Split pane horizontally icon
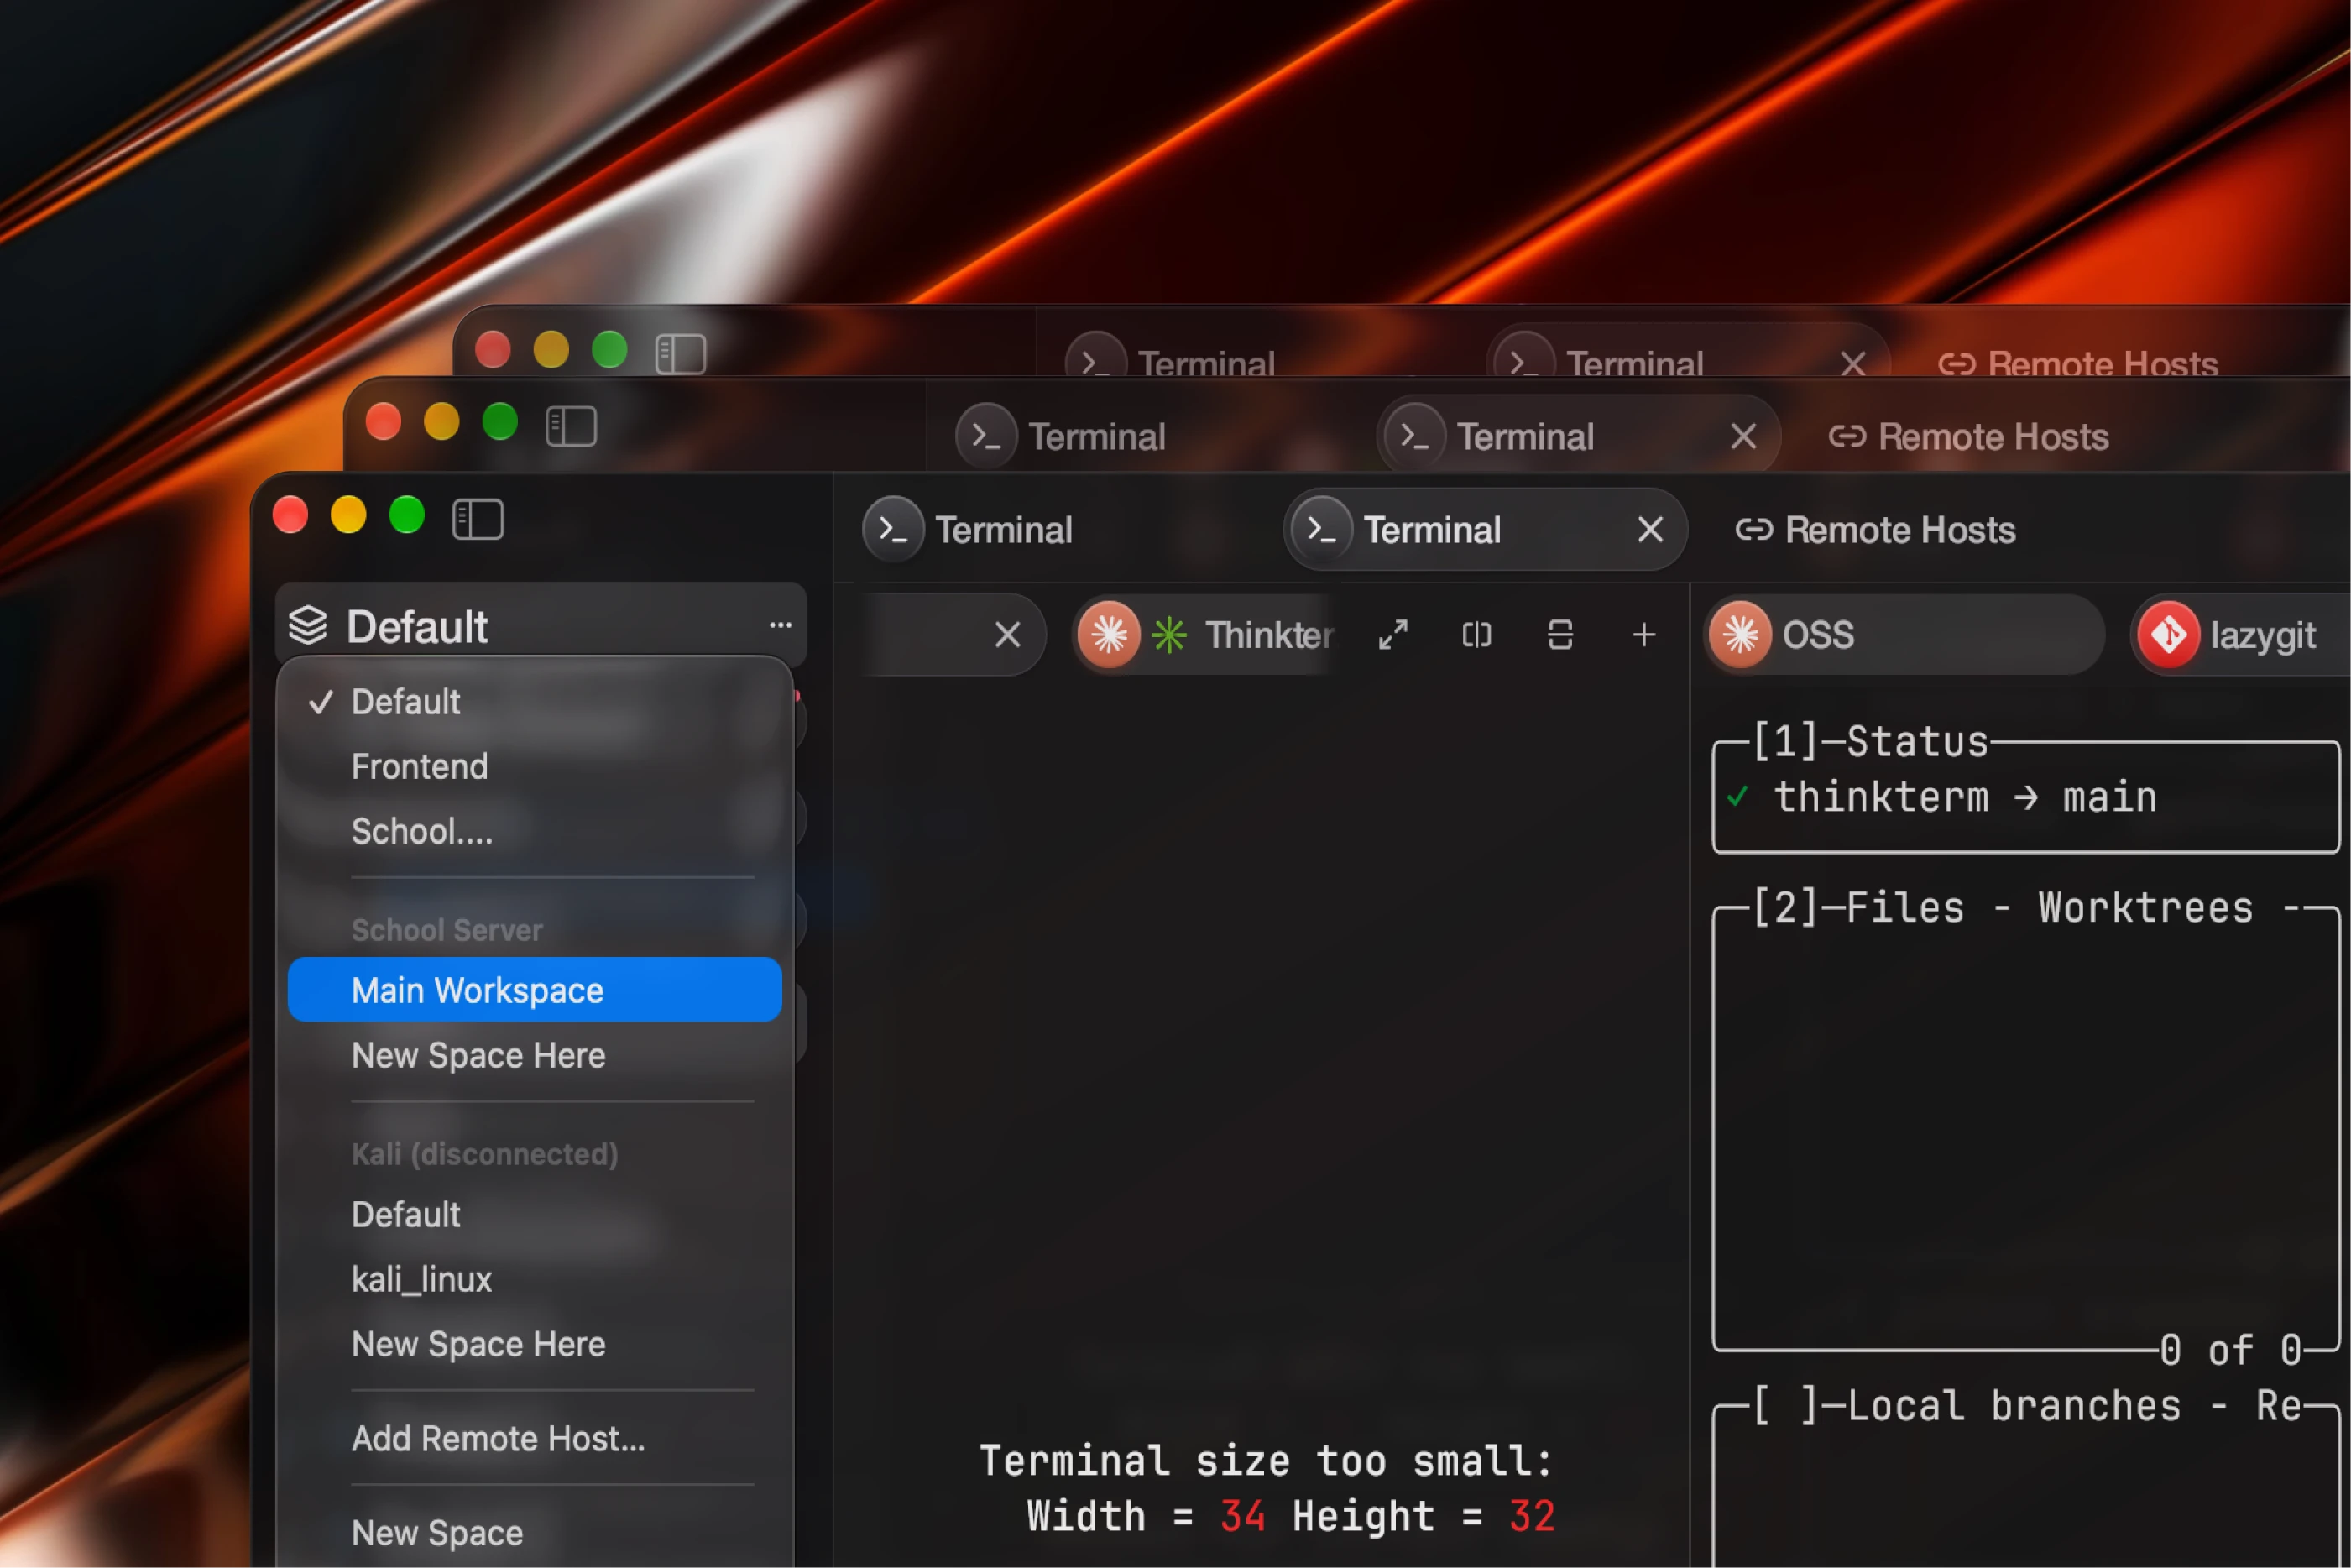 click(x=1560, y=634)
